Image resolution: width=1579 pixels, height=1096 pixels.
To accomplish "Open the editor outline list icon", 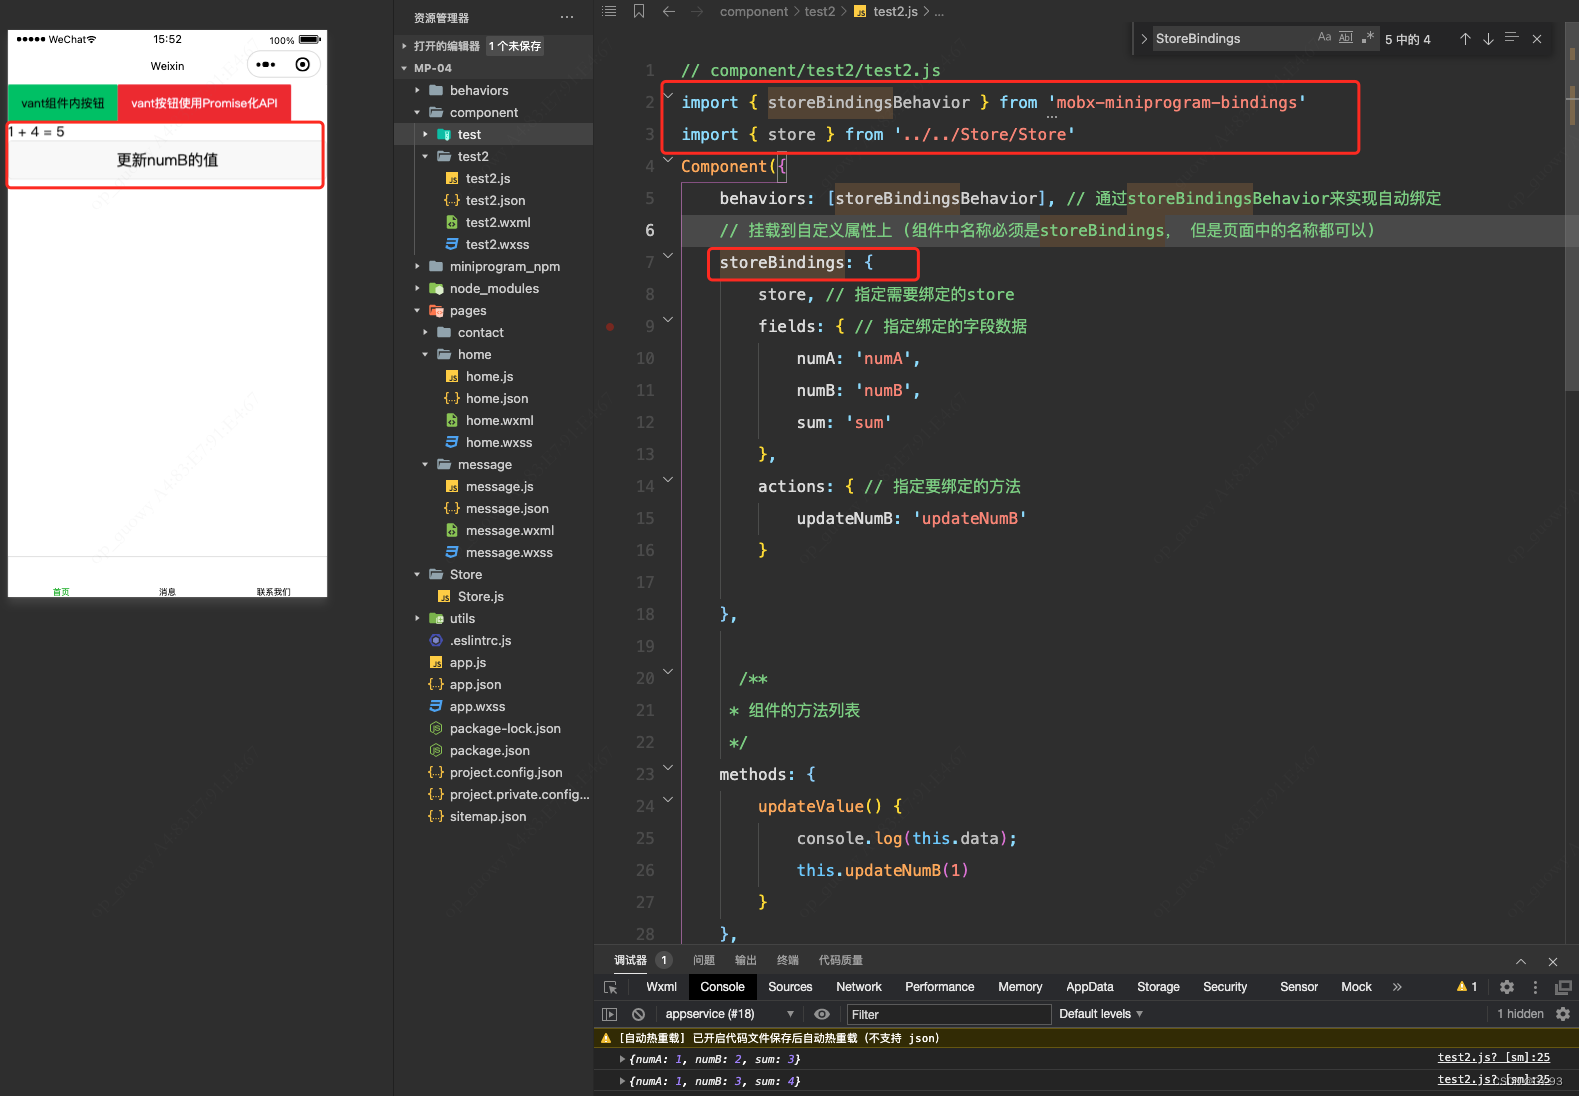I will [x=609, y=11].
